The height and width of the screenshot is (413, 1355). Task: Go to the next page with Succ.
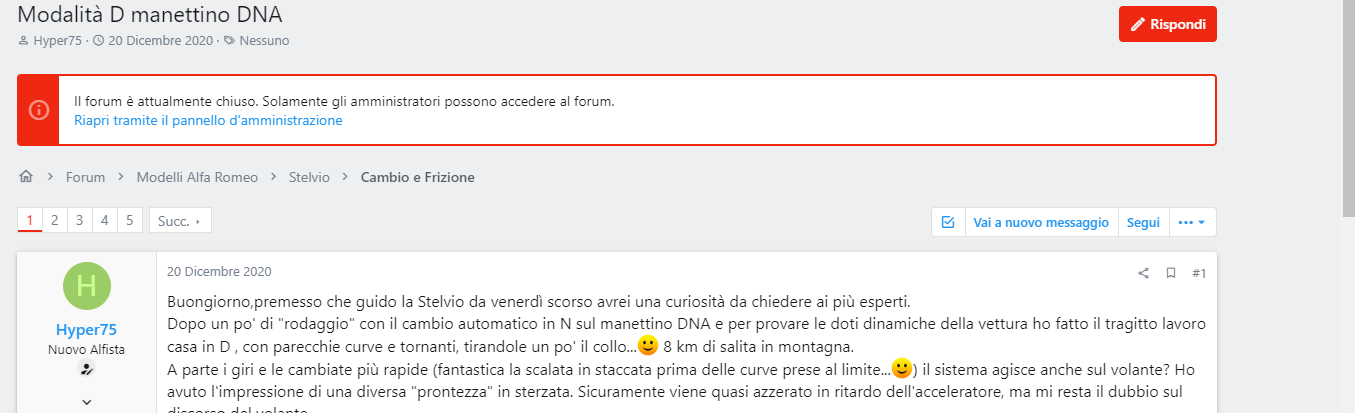180,221
